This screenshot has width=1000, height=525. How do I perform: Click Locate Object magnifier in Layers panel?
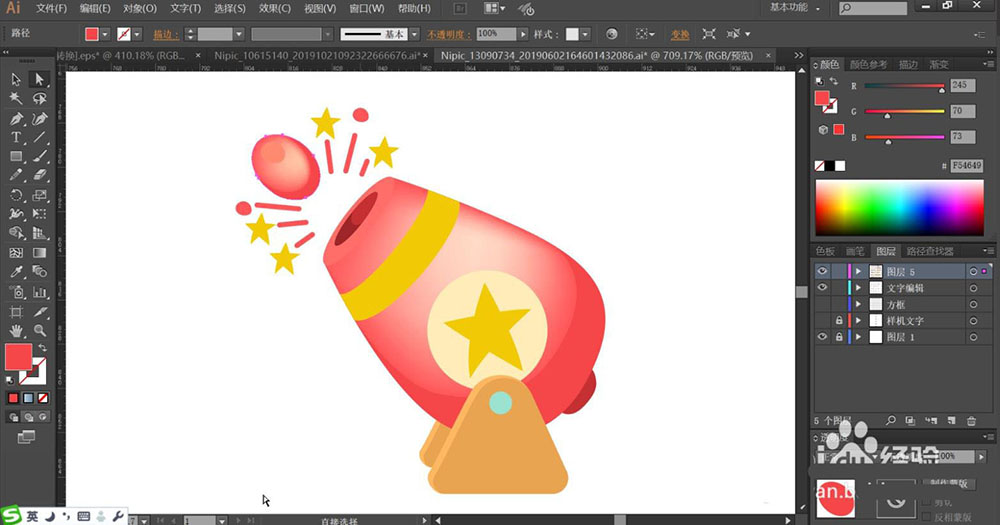(891, 420)
